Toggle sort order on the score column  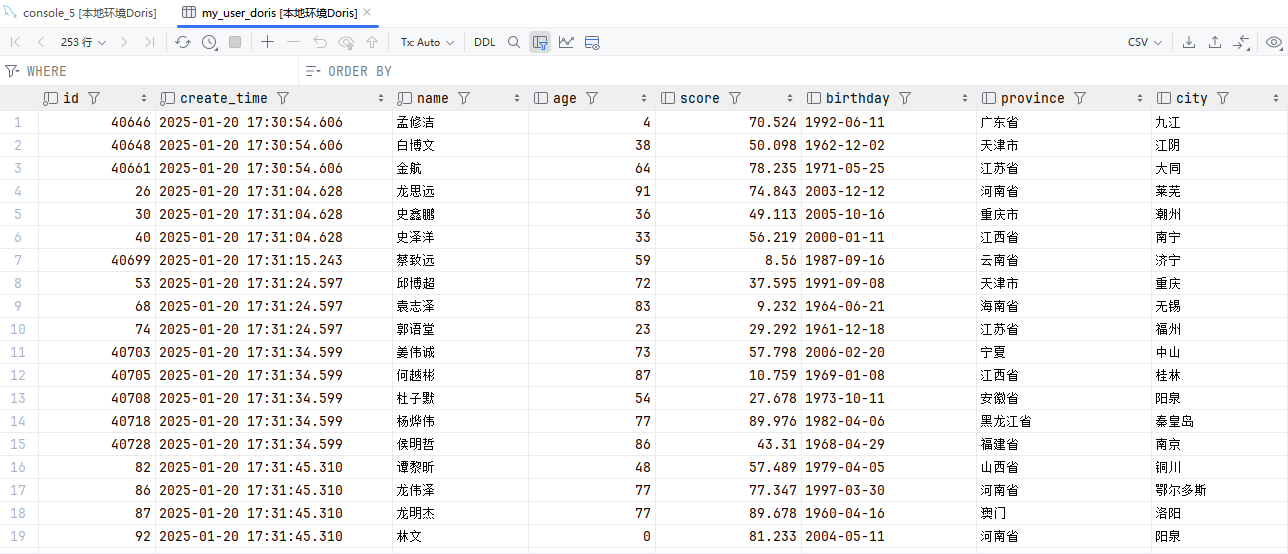[791, 98]
